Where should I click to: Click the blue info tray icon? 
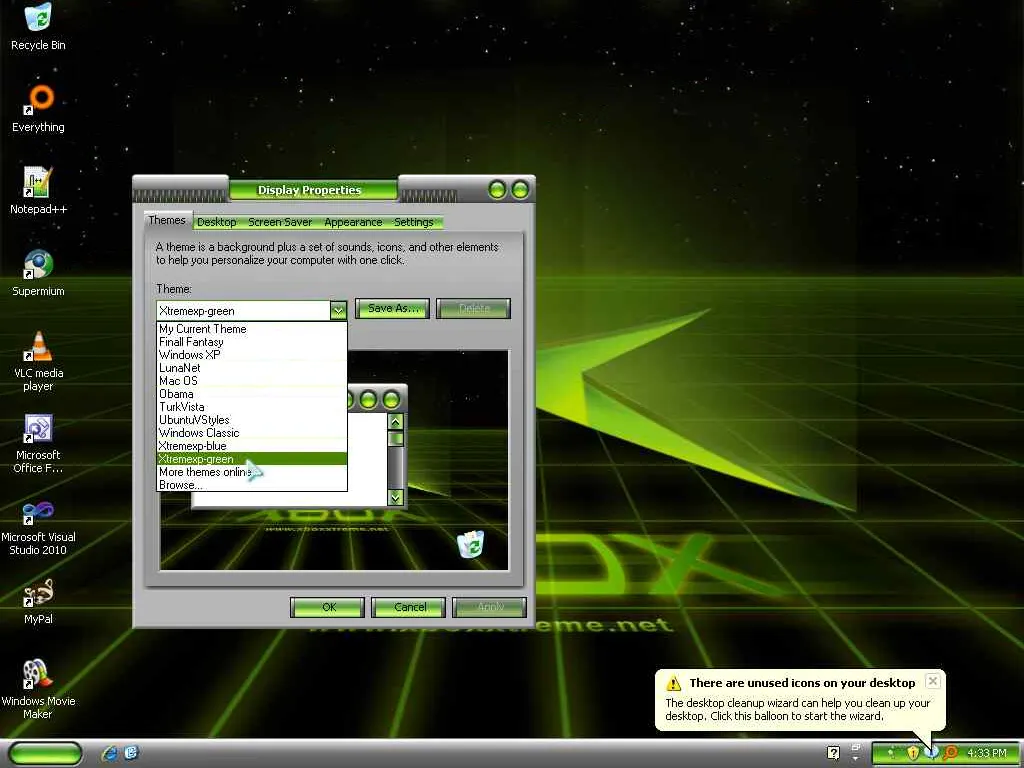(x=933, y=753)
